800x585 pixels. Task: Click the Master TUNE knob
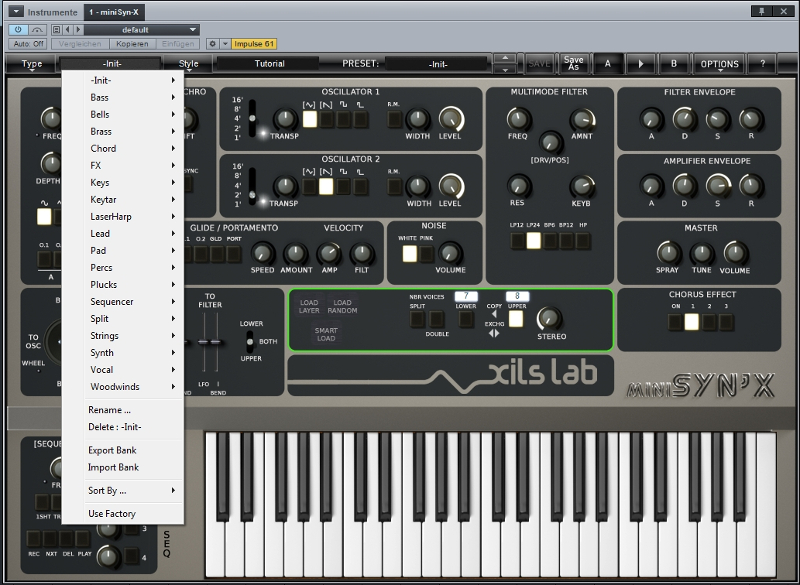[702, 253]
